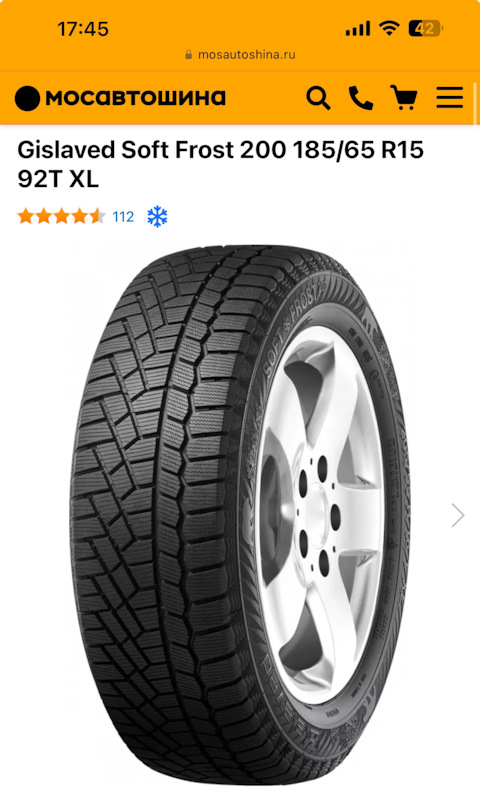This screenshot has height=805, width=480.
Task: Open the 112 reviews link
Action: (123, 217)
